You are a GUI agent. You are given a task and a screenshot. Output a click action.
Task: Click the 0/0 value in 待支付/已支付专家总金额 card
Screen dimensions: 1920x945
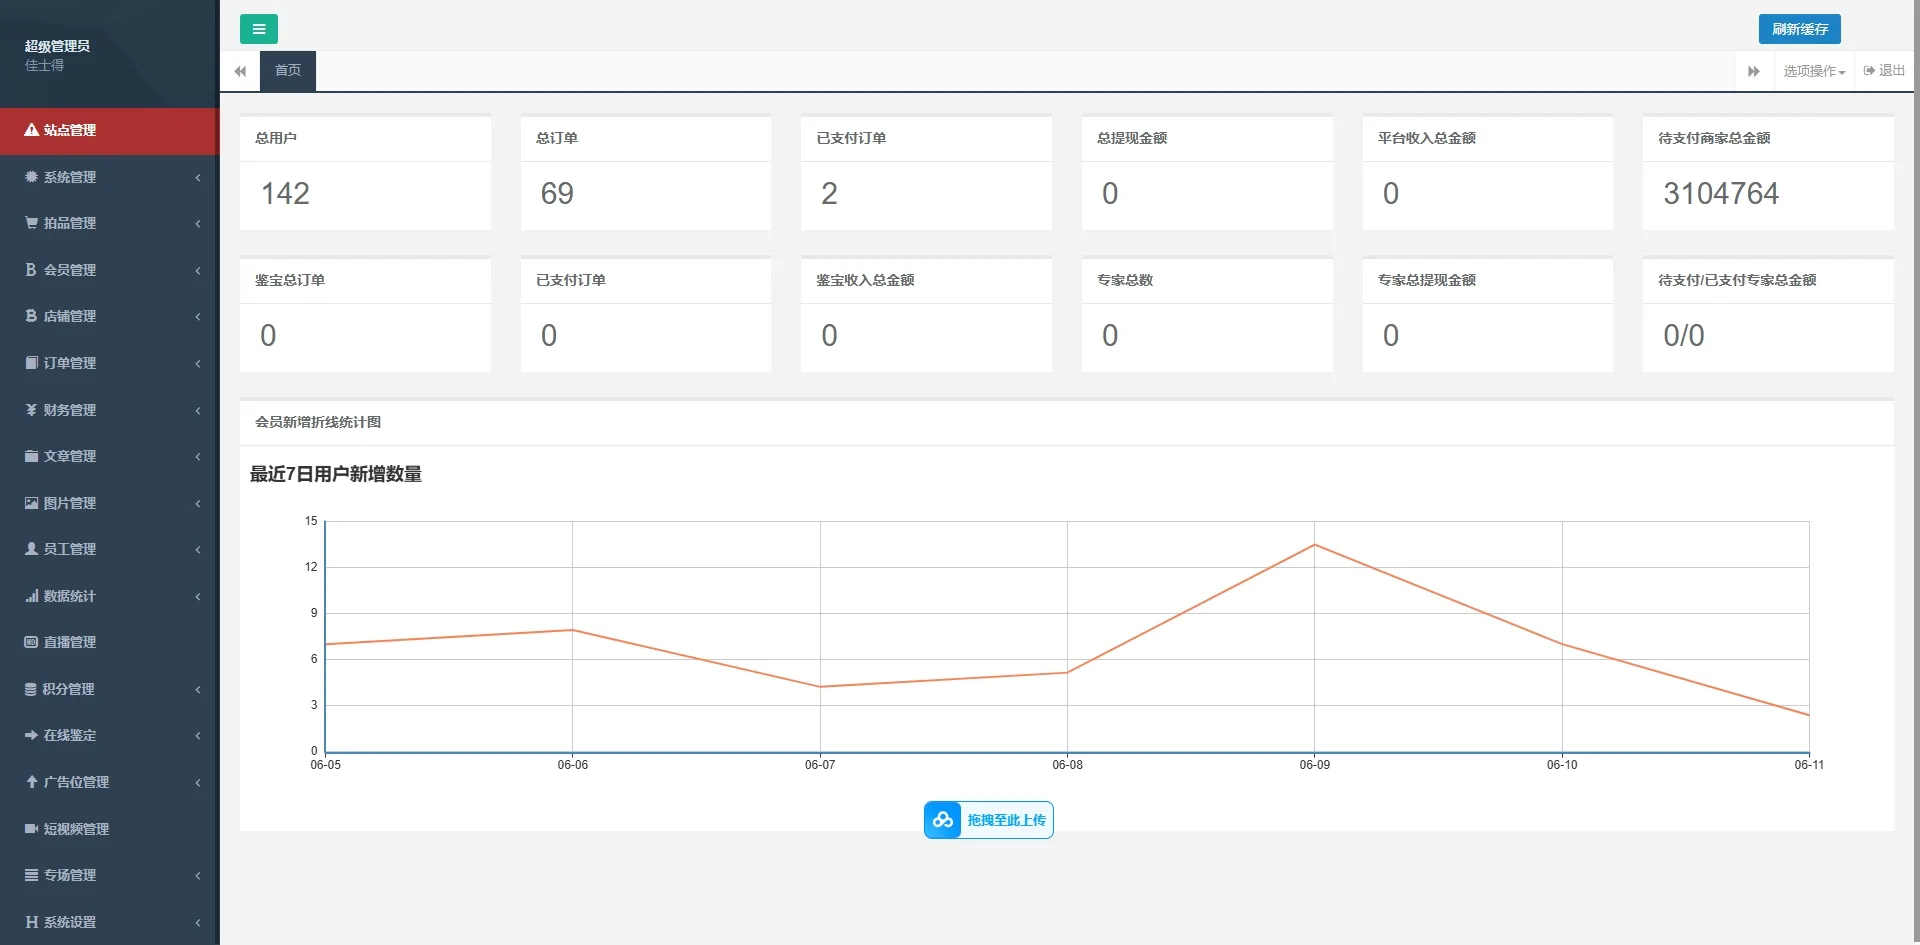1684,335
